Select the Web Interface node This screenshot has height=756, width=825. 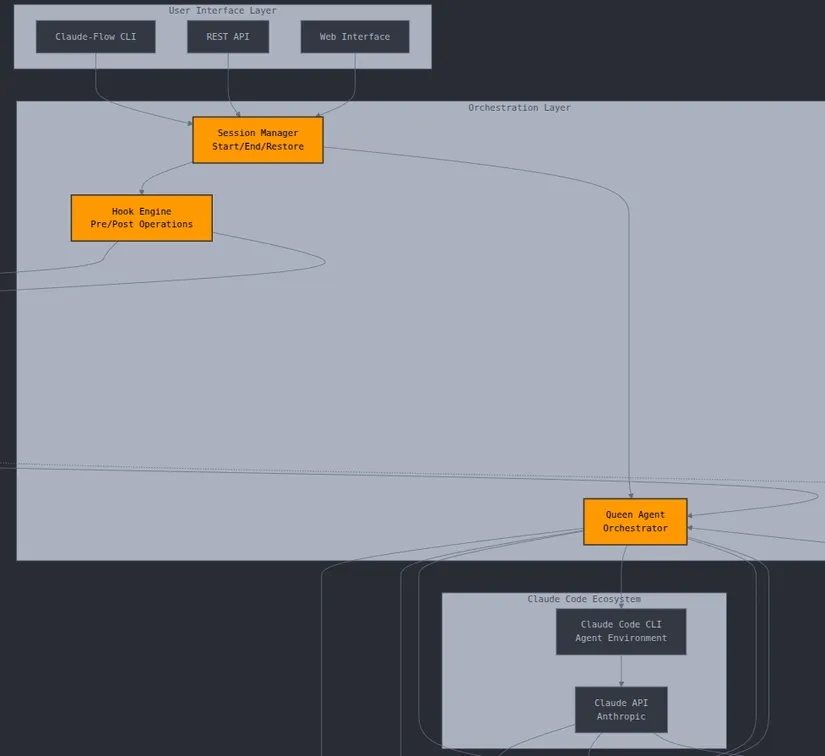tap(354, 36)
